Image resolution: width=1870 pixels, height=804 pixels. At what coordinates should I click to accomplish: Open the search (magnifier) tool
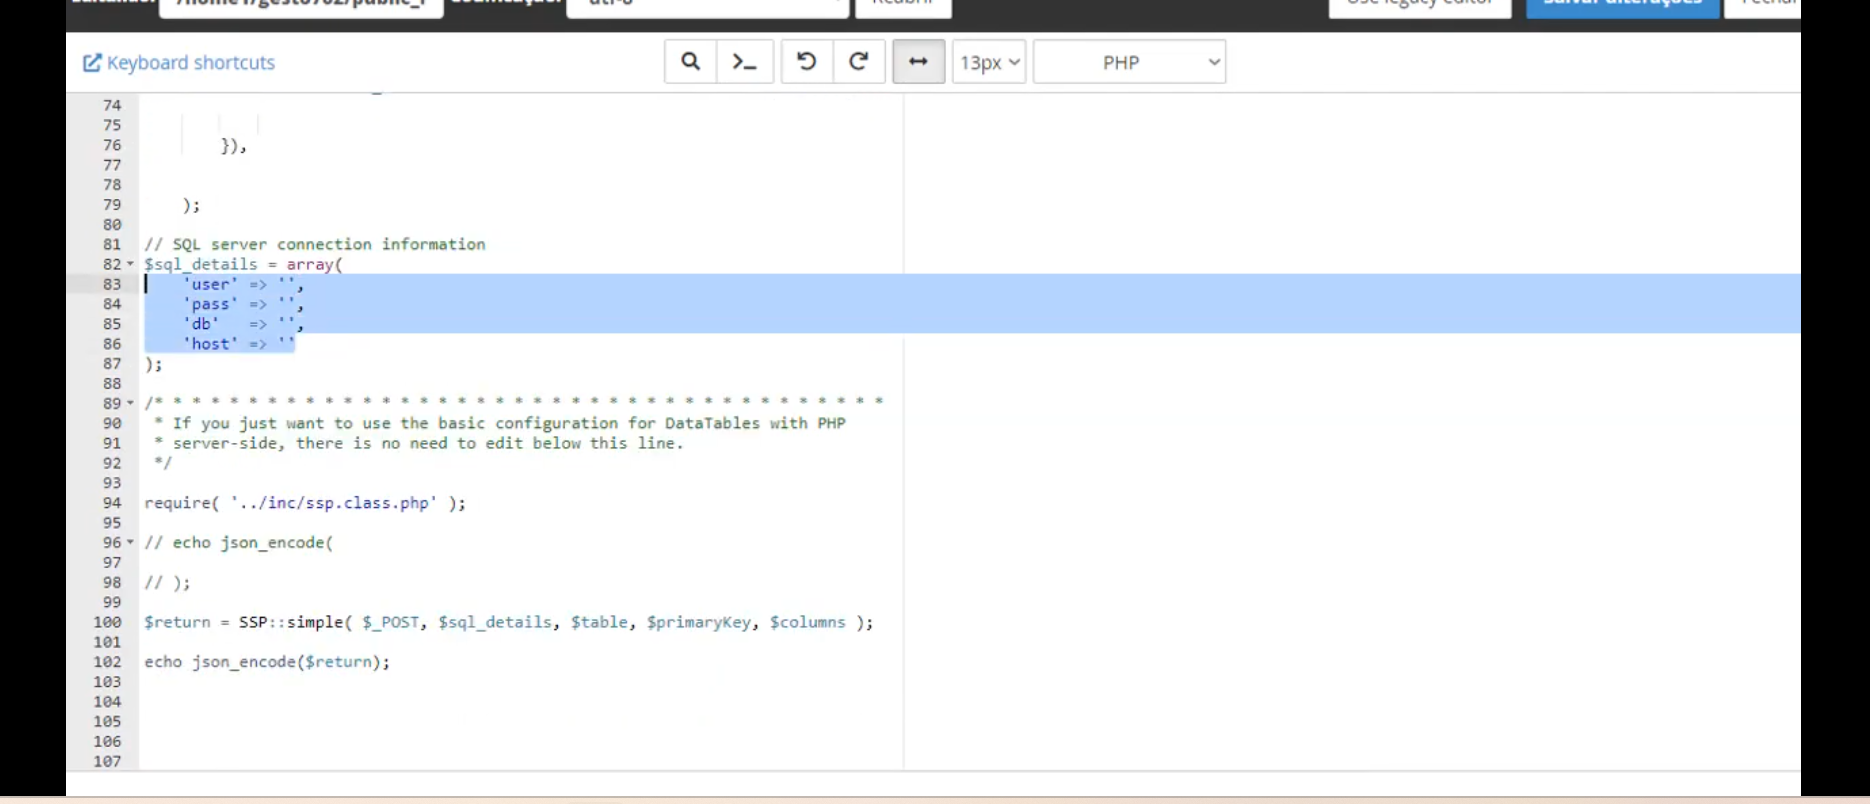click(x=690, y=62)
